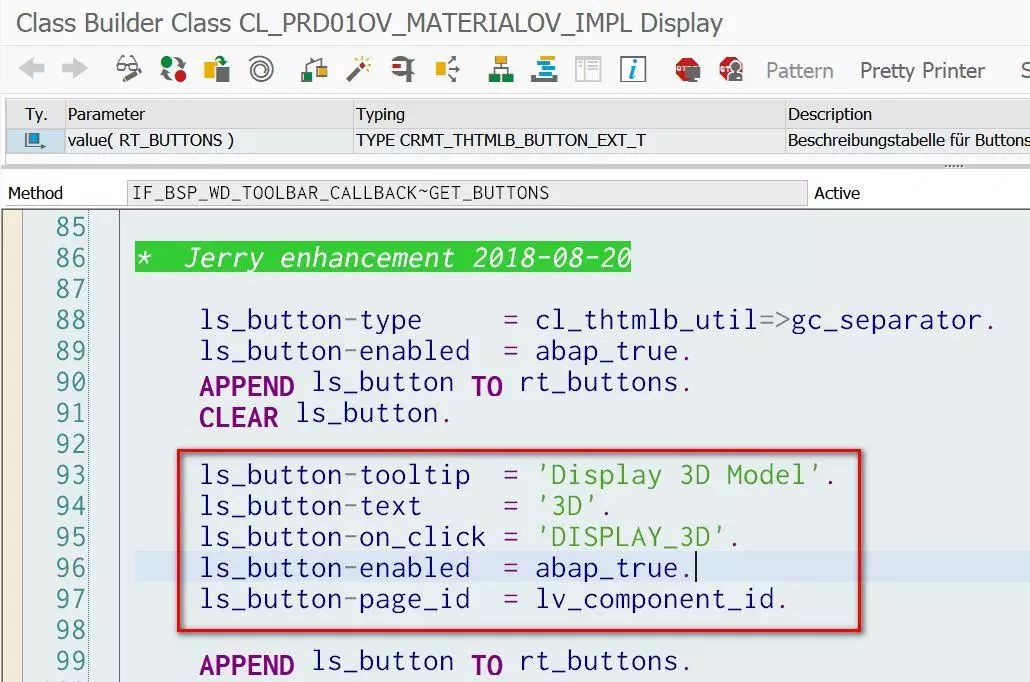1030x682 pixels.
Task: Click the Method name input field
Action: pyautogui.click(x=466, y=193)
